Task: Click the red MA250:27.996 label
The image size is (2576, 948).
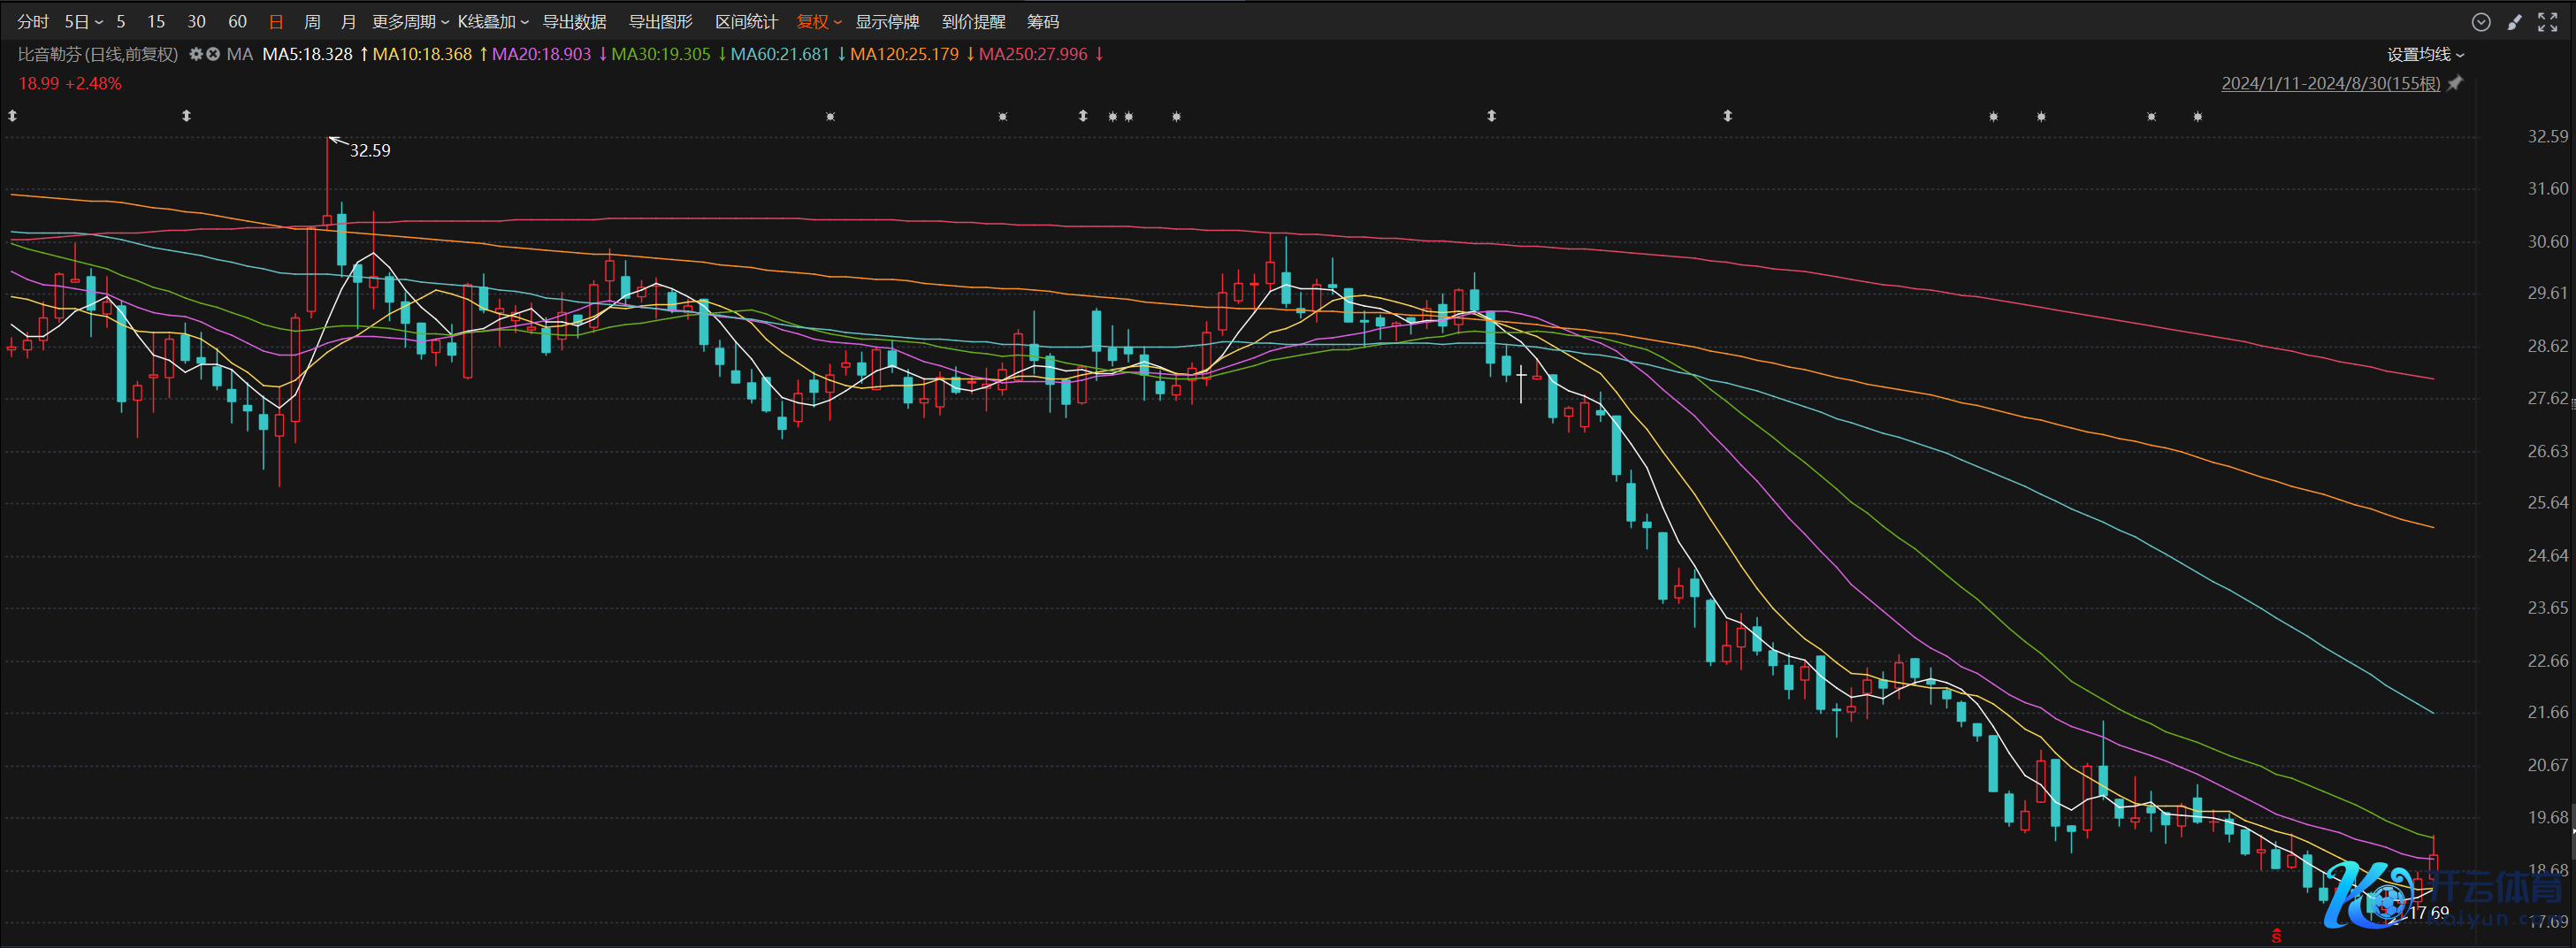Action: pyautogui.click(x=1033, y=54)
